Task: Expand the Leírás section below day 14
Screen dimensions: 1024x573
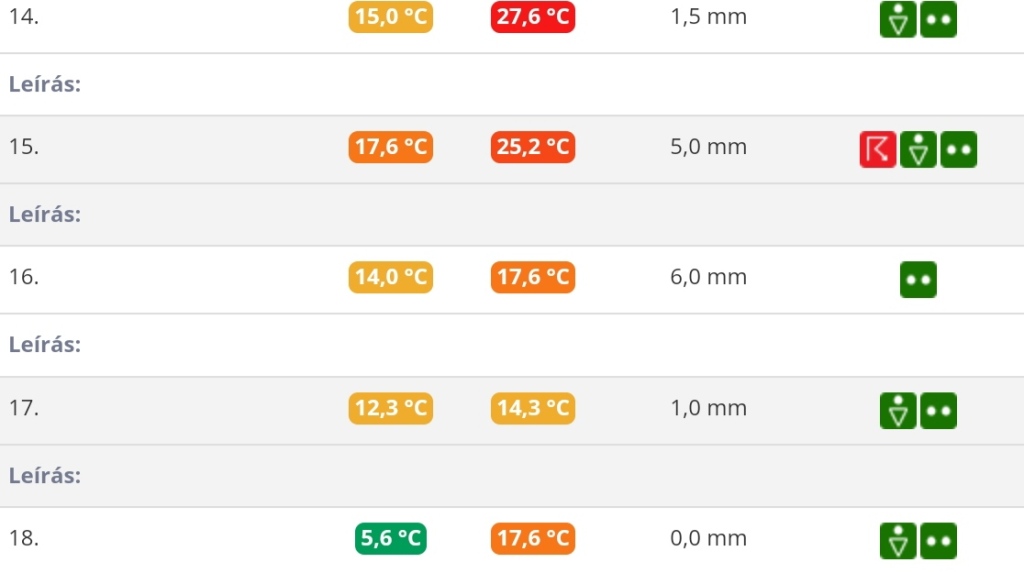Action: point(45,84)
